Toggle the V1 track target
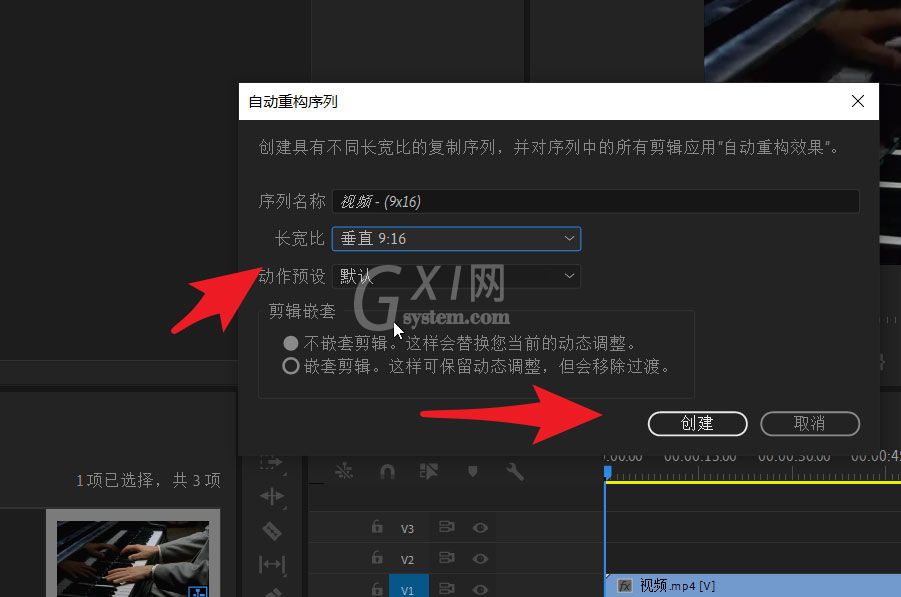 tap(407, 588)
